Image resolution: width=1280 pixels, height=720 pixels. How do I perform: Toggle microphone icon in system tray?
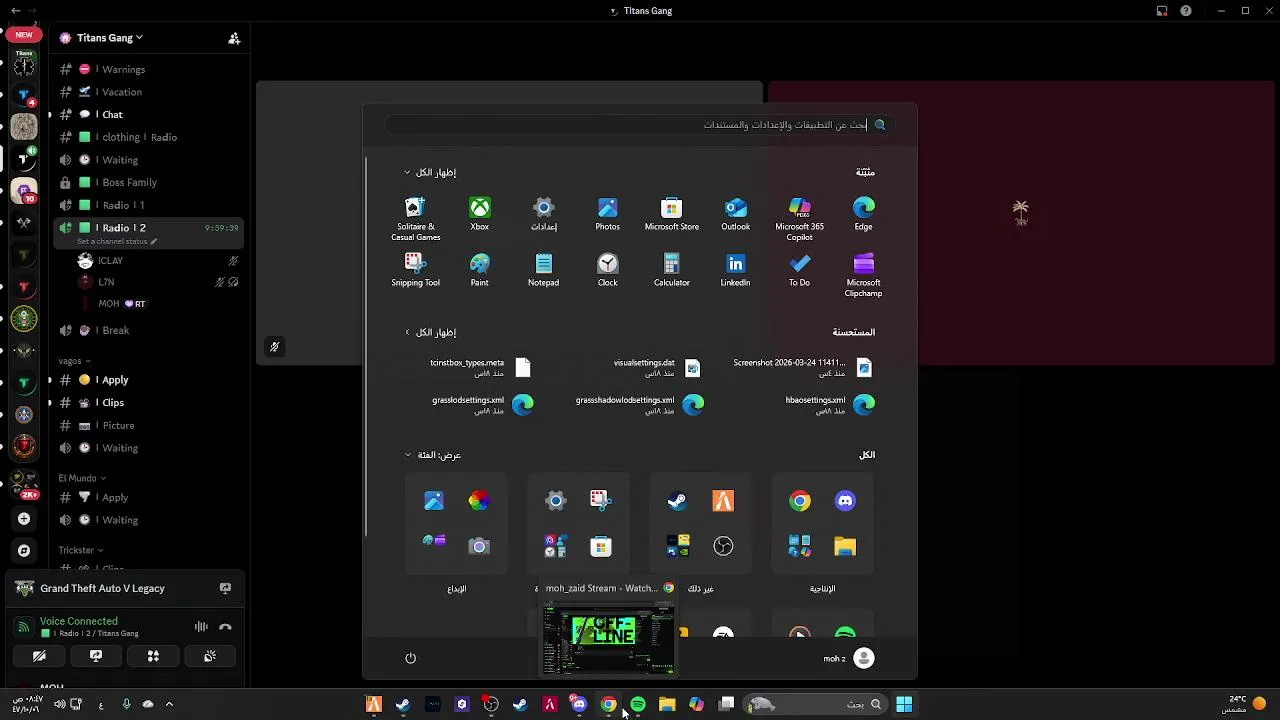(x=126, y=705)
